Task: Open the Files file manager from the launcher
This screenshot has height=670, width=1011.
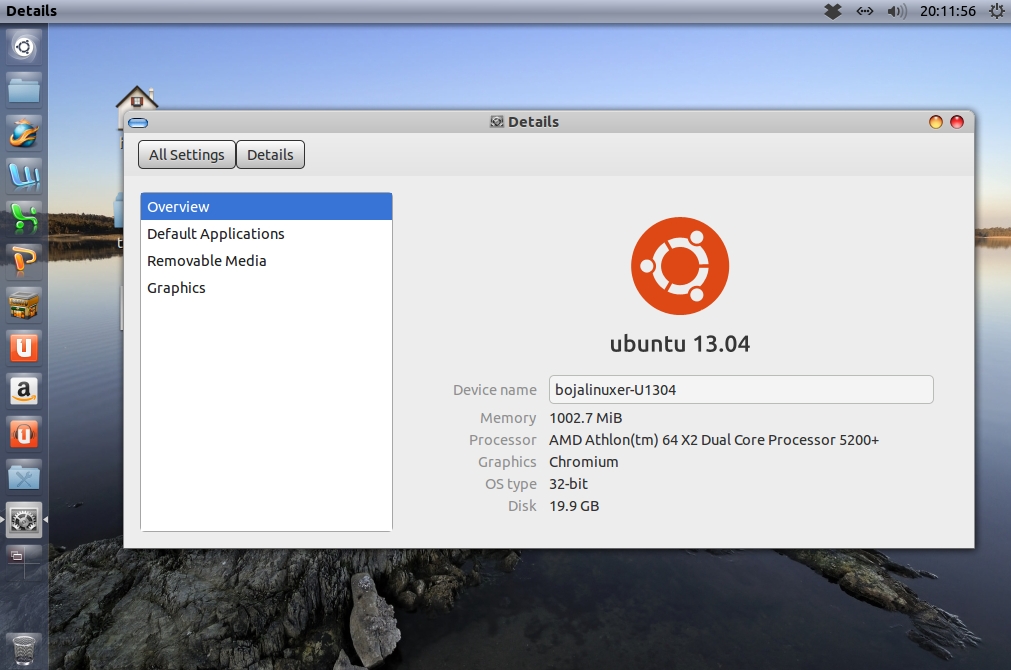Action: tap(22, 89)
